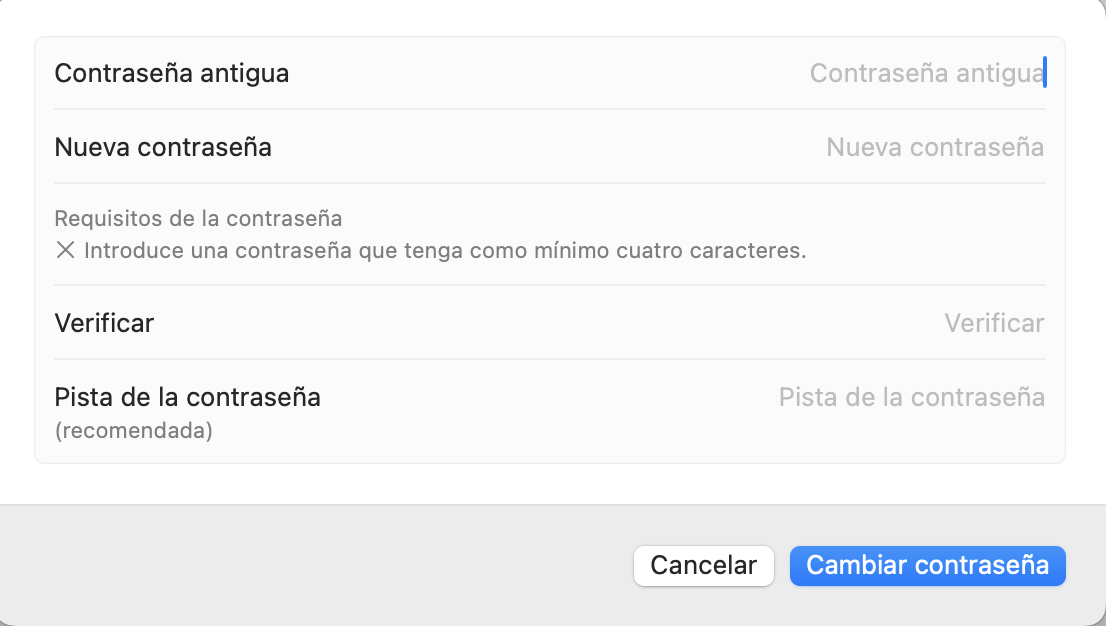
Task: Click the Verificar placeholder text
Action: 994,323
